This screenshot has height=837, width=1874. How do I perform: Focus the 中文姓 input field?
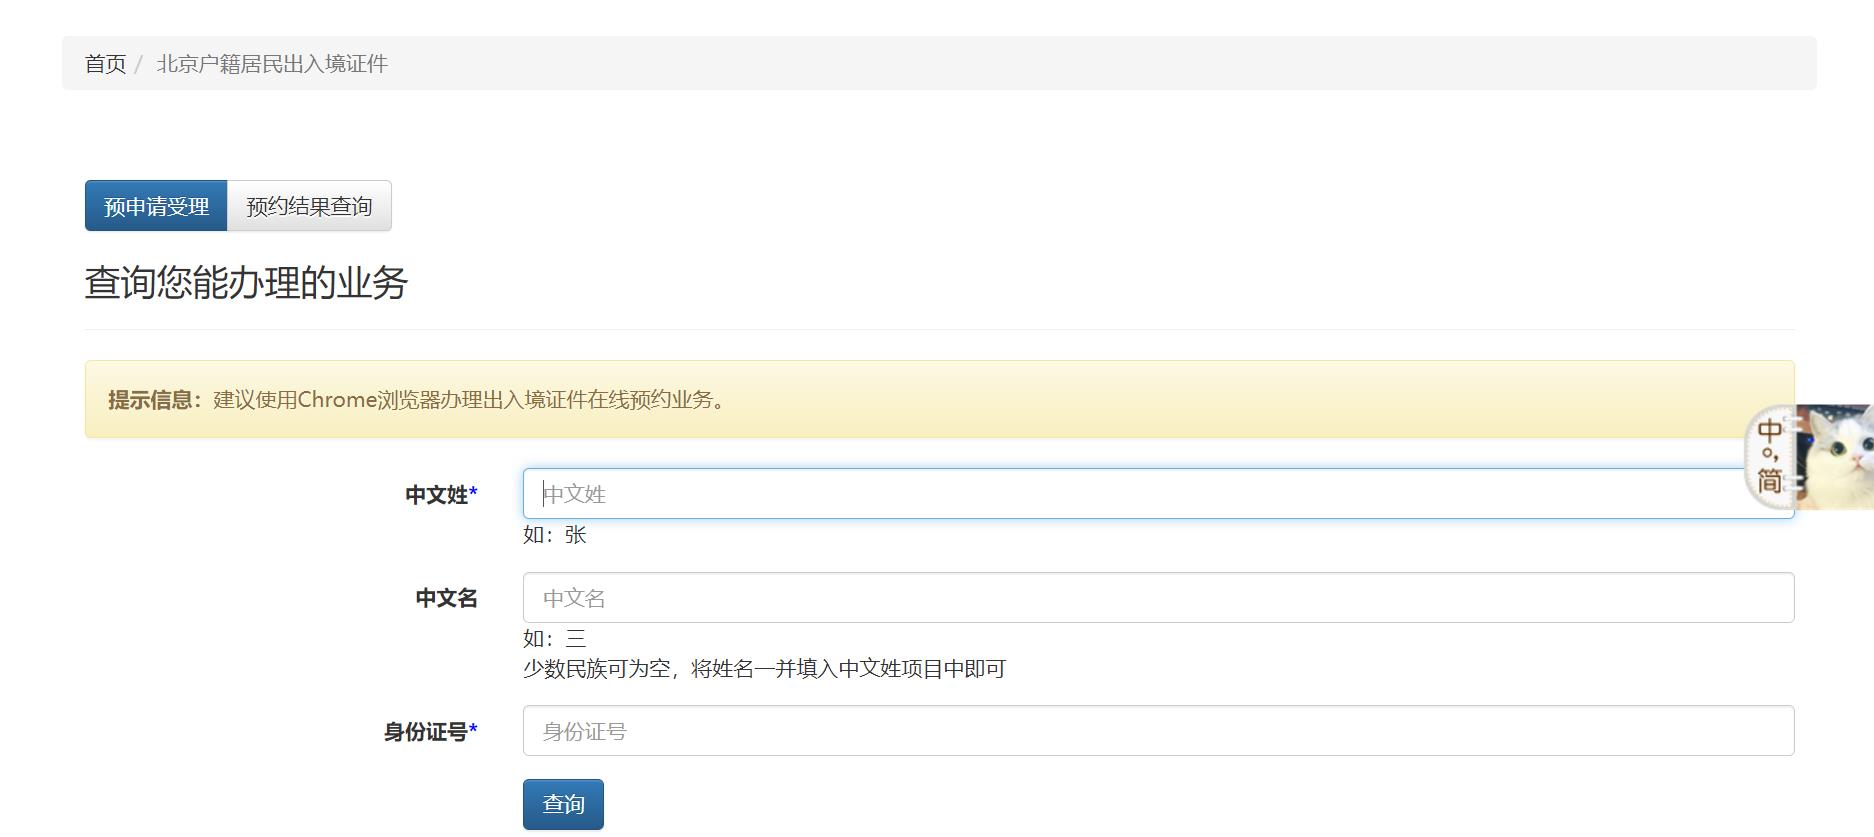(x=1158, y=494)
